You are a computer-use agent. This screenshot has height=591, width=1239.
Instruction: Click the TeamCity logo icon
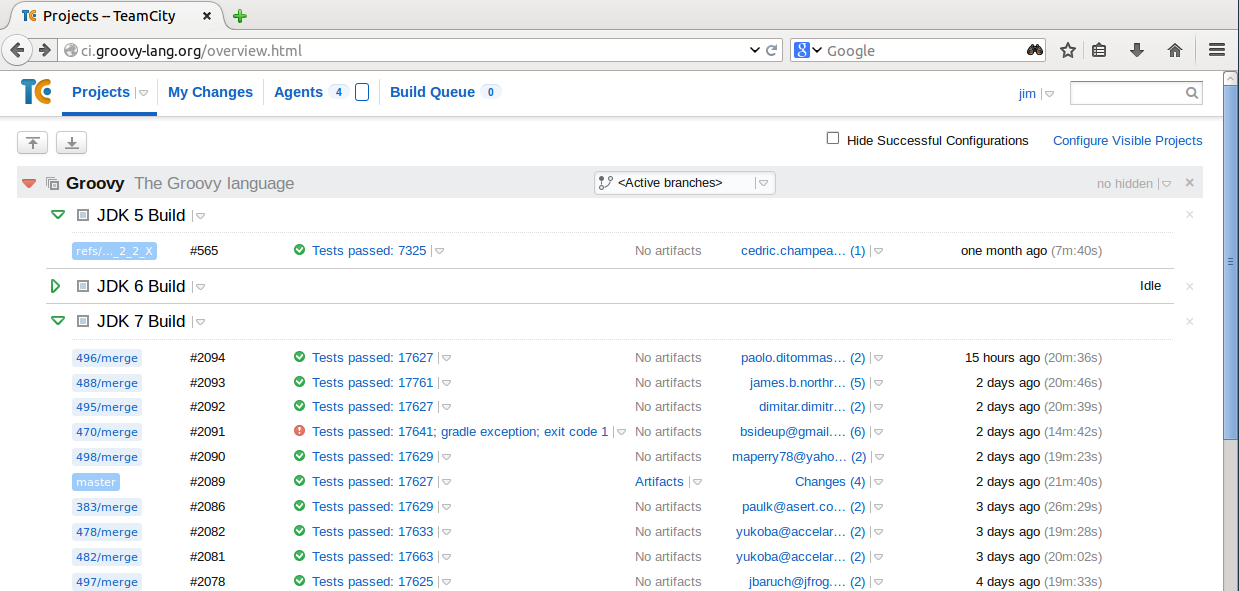tap(36, 92)
